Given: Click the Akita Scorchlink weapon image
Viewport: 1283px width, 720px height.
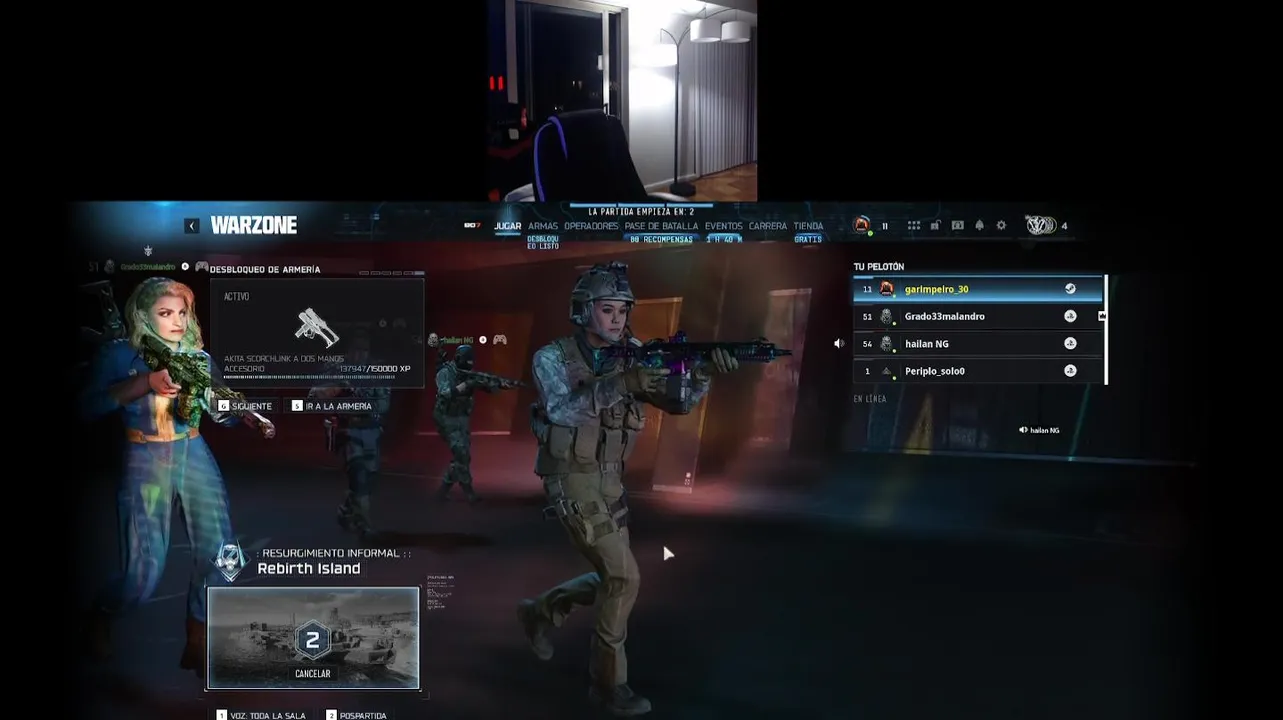Looking at the screenshot, I should coord(316,327).
